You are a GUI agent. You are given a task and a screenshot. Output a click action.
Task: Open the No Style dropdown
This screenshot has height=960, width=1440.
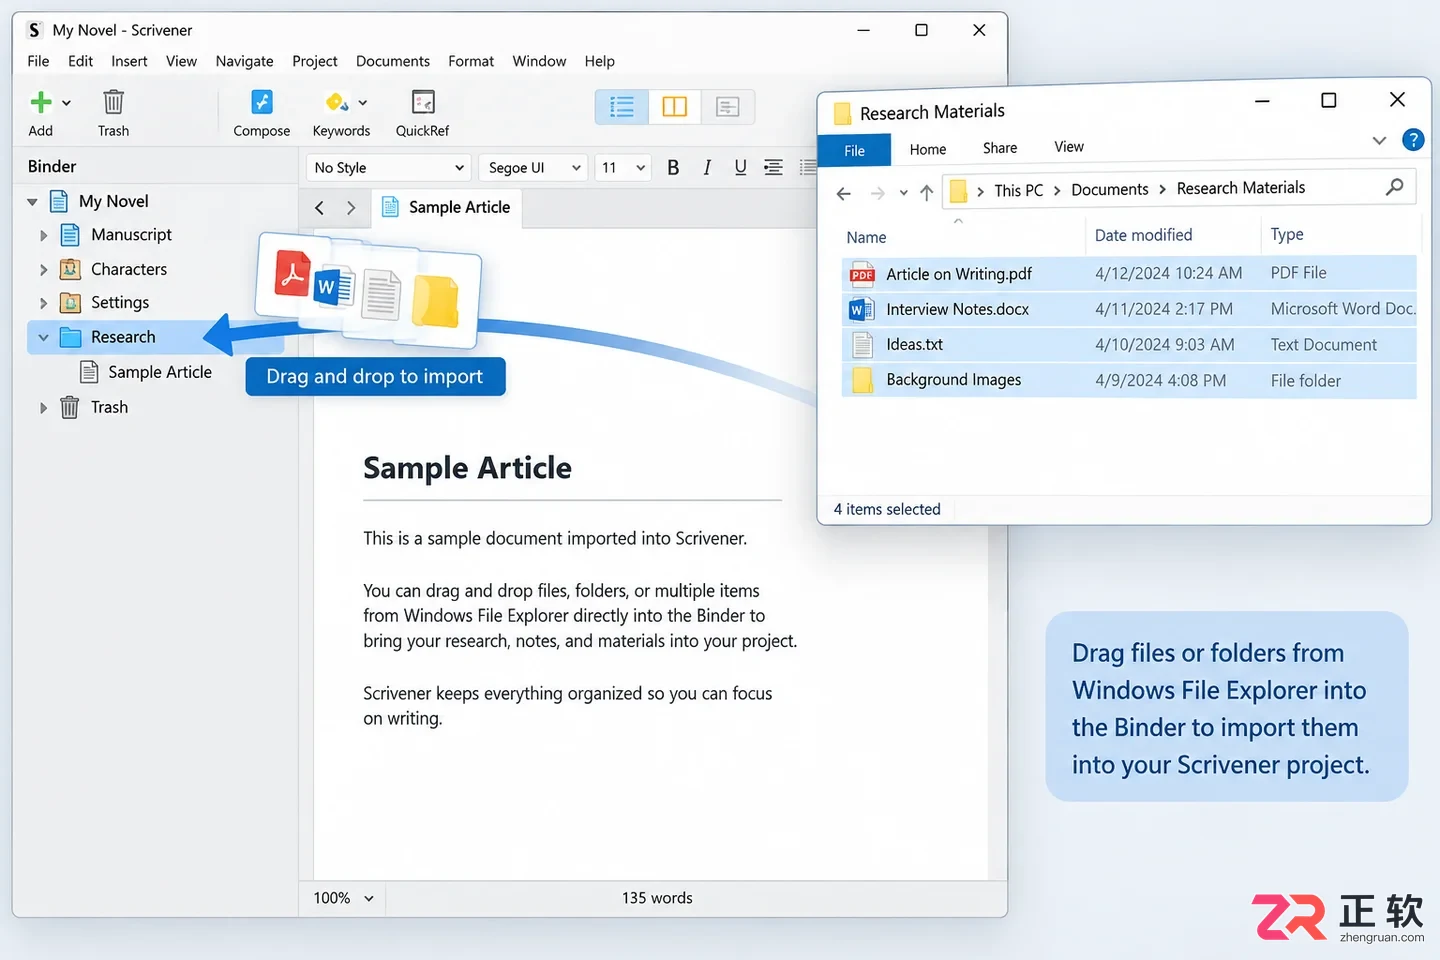click(x=389, y=168)
